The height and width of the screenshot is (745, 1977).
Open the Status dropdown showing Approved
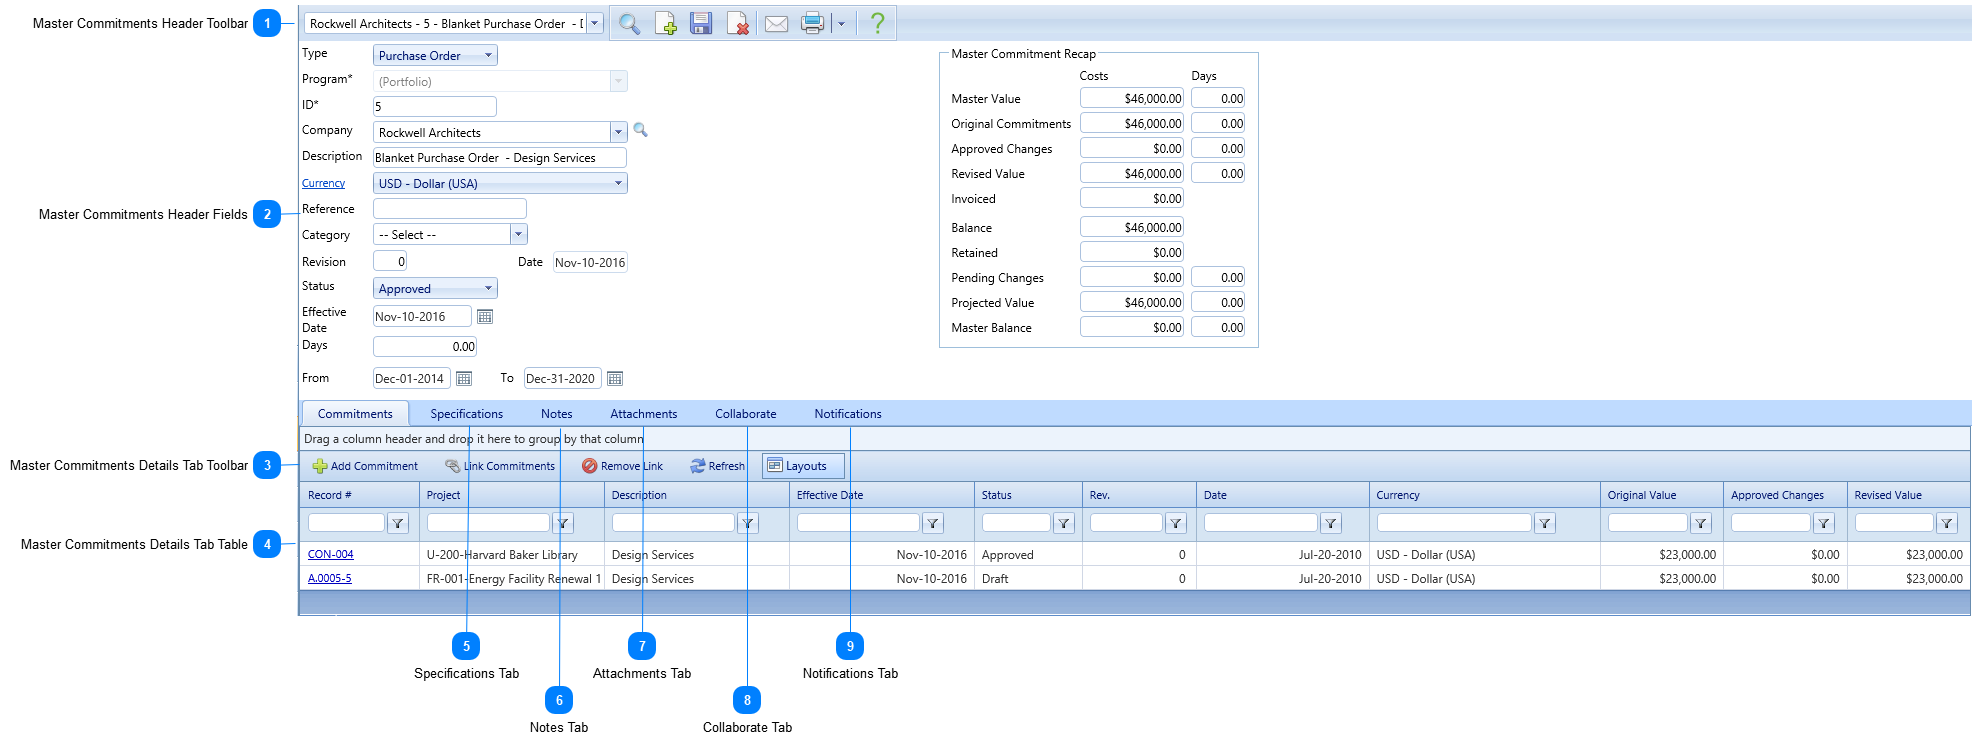pyautogui.click(x=435, y=288)
